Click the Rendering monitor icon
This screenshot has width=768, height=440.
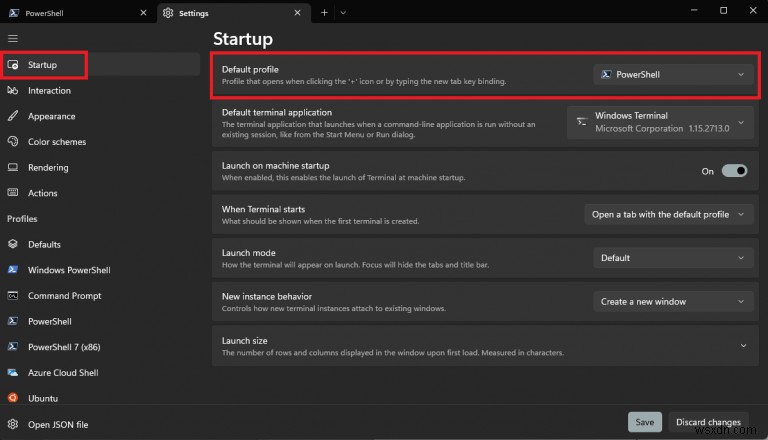(13, 167)
